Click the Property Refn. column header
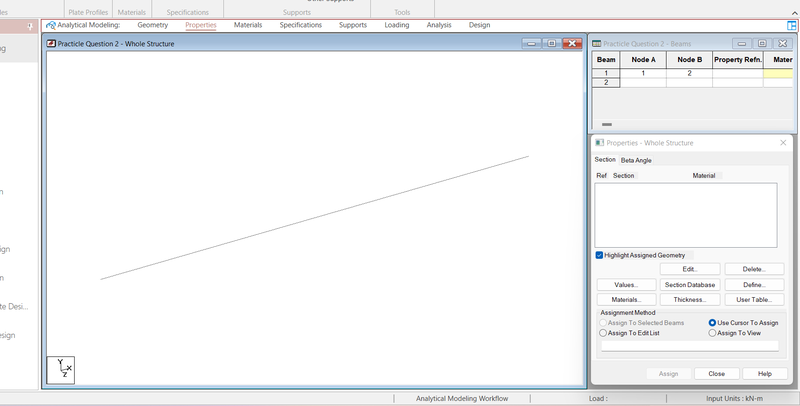 738,60
